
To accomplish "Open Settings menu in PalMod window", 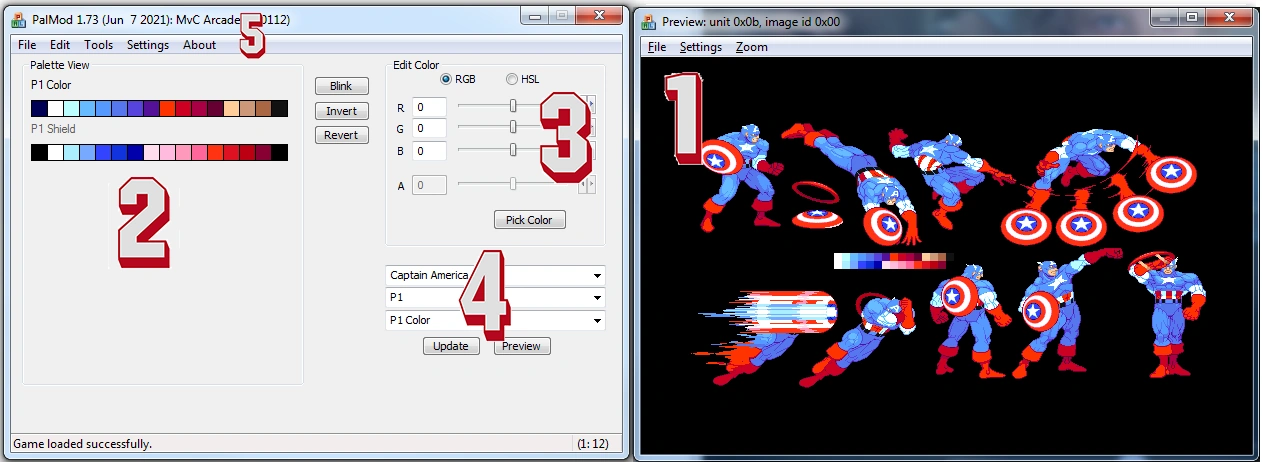I will (x=148, y=45).
